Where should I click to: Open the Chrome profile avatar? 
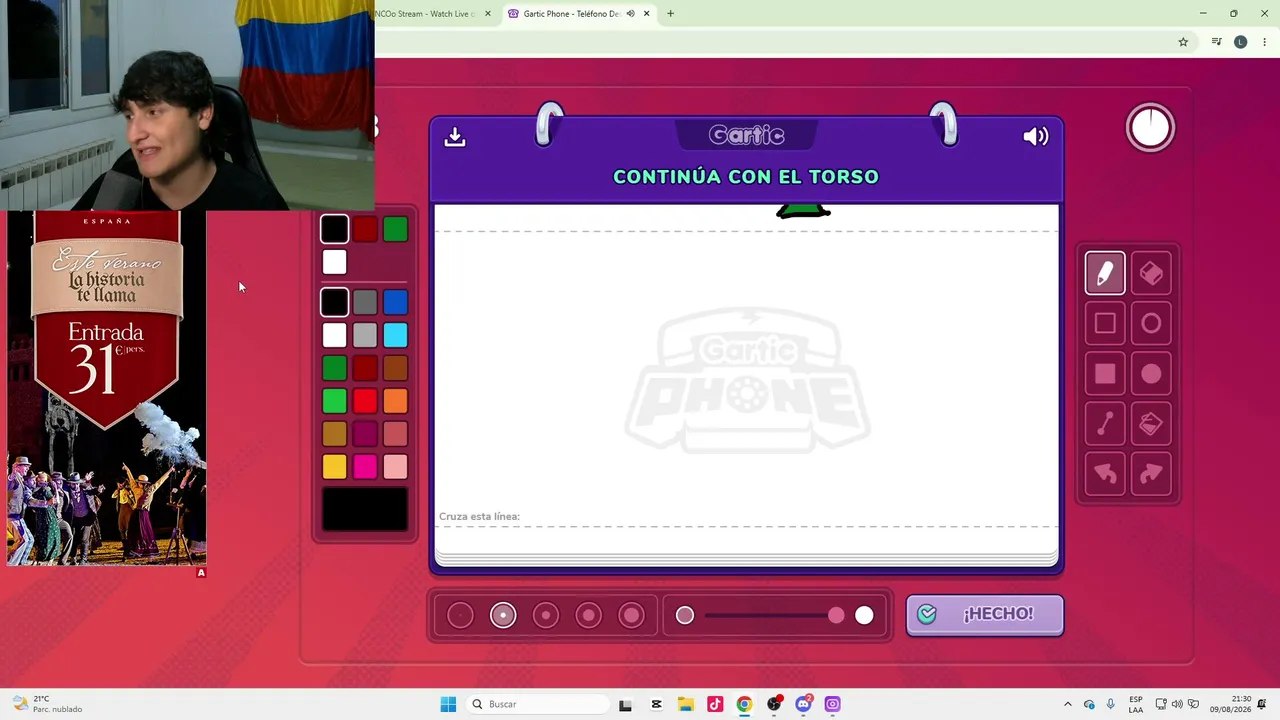point(1241,42)
